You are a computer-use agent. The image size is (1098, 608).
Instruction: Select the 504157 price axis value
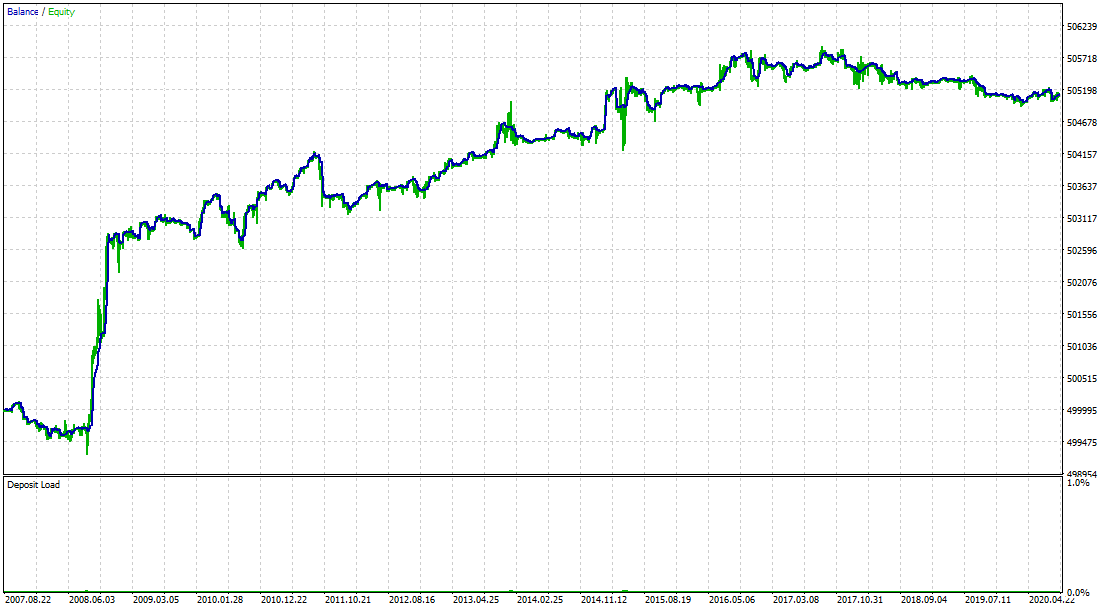tap(1081, 155)
